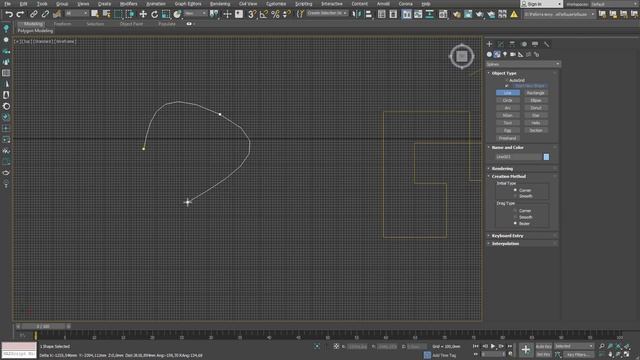
Task: Select Smooth under Drag Type
Action: click(515, 217)
